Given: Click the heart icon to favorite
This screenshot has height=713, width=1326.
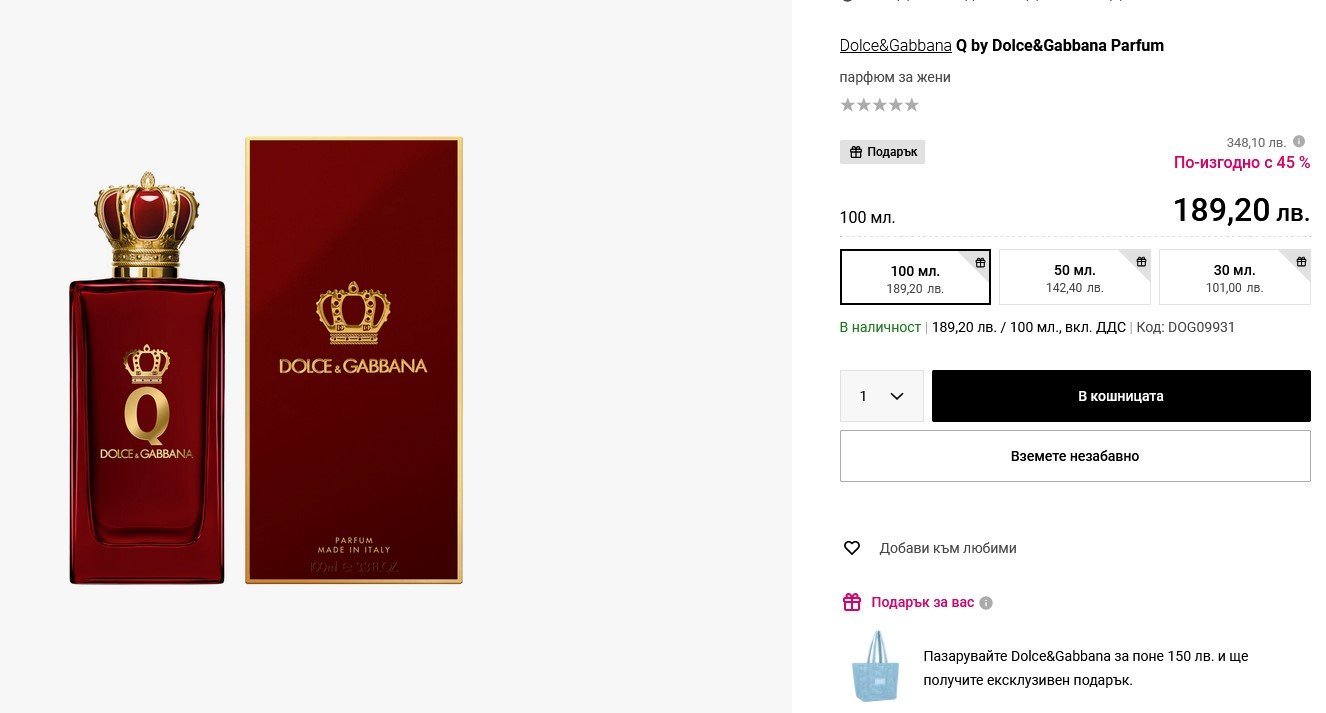Looking at the screenshot, I should [852, 548].
